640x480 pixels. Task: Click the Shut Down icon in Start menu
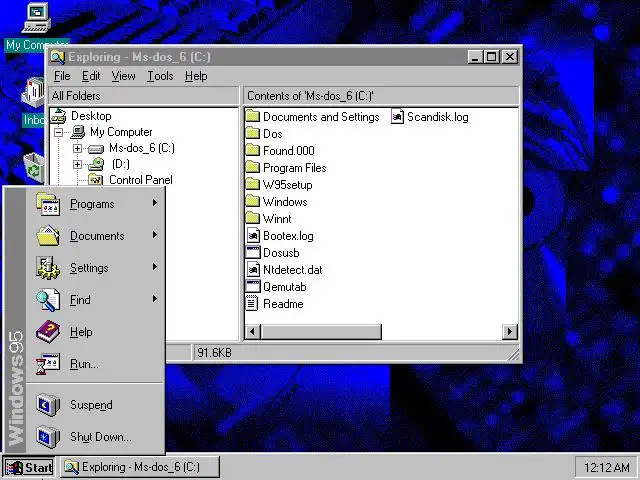pyautogui.click(x=48, y=437)
